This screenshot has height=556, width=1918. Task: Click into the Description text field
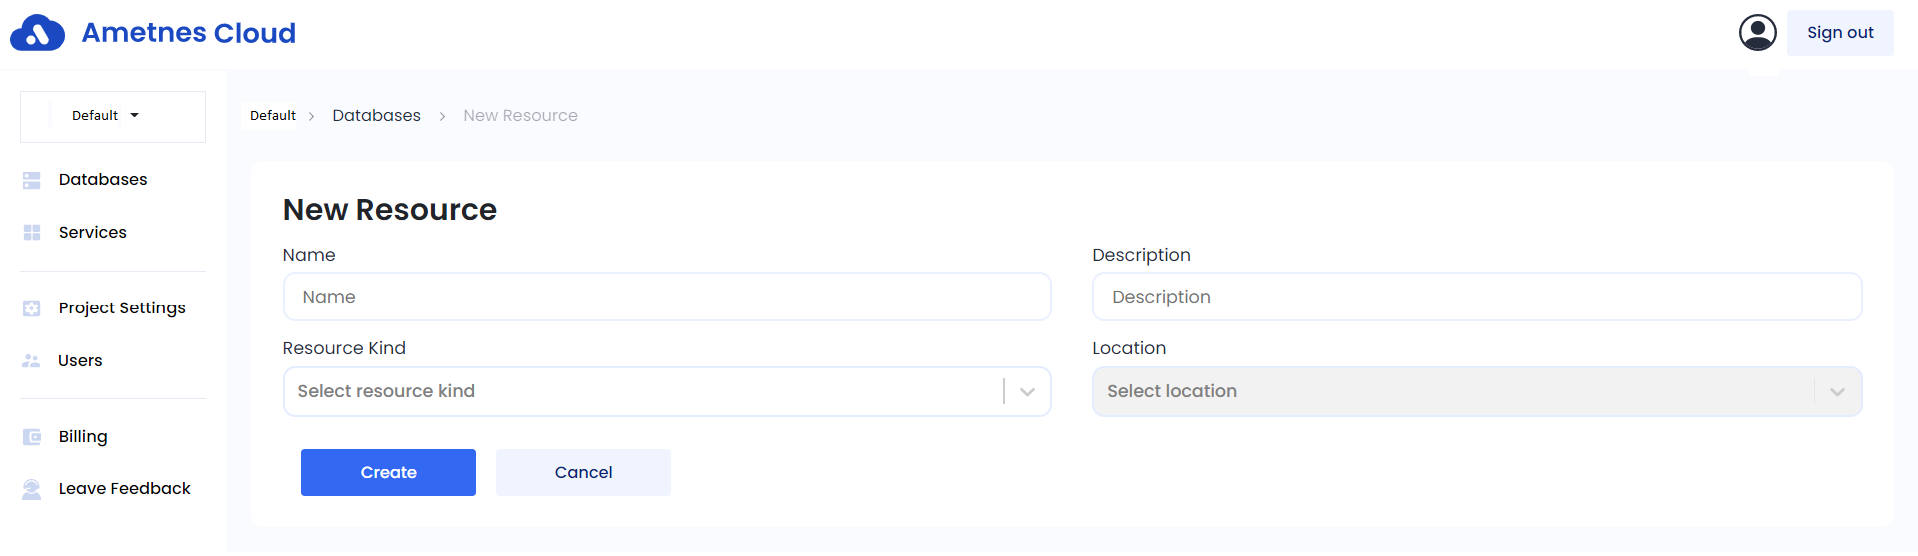click(x=1476, y=297)
